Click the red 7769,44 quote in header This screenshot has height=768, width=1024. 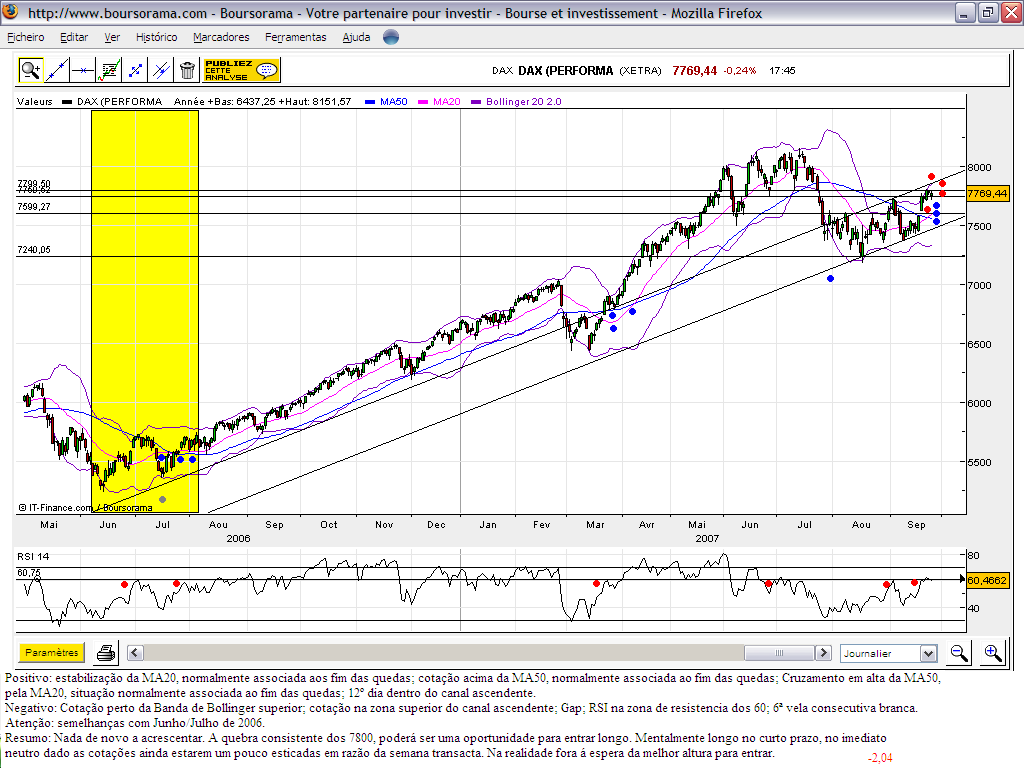(695, 71)
